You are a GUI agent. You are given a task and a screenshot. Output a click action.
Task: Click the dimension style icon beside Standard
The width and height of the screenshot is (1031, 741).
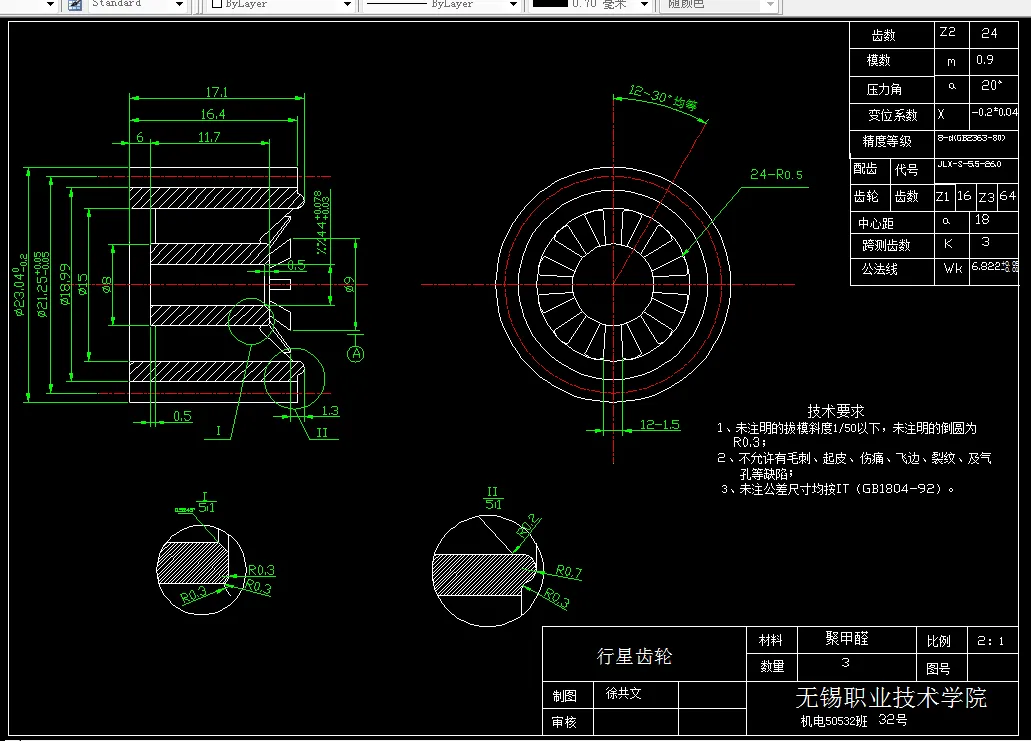(76, 5)
